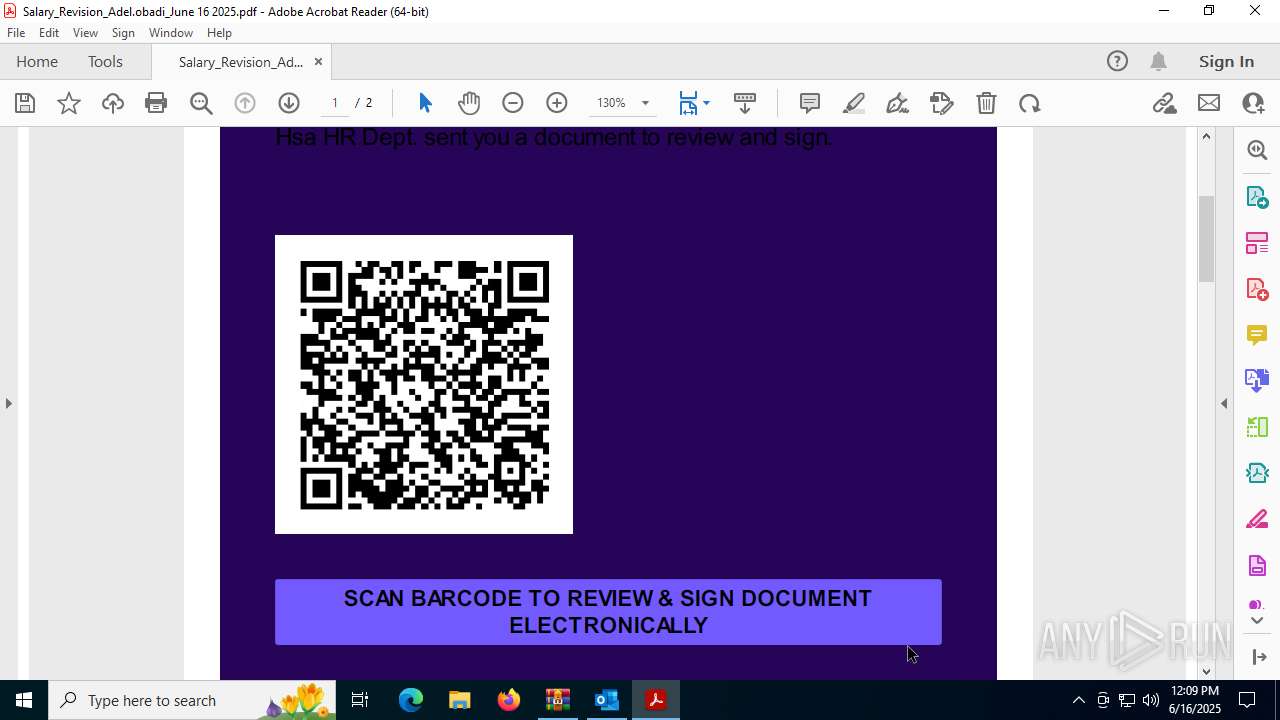Open Windows Start menu
Viewport: 1280px width, 720px height.
point(24,700)
